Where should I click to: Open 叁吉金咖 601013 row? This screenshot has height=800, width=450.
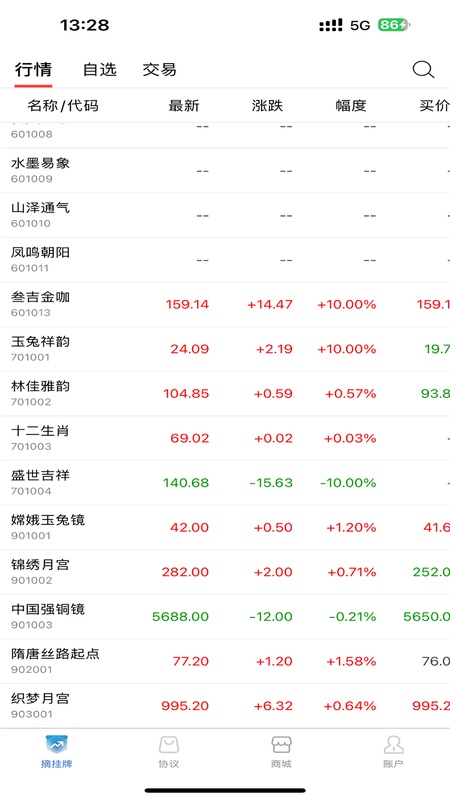tap(225, 305)
